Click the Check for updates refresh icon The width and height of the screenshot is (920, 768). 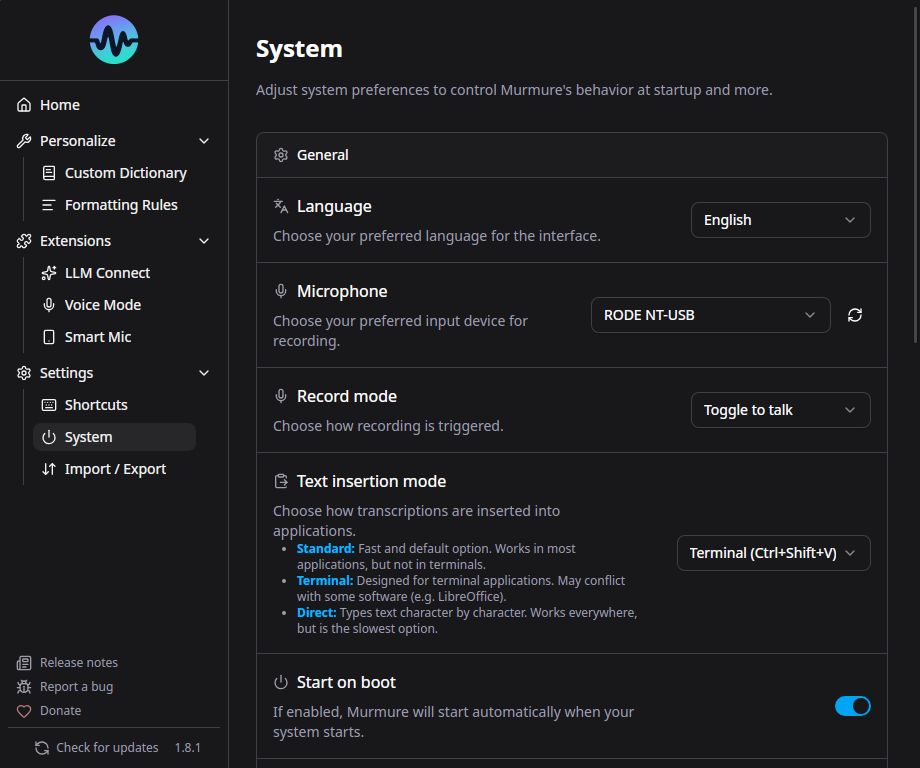(x=41, y=747)
